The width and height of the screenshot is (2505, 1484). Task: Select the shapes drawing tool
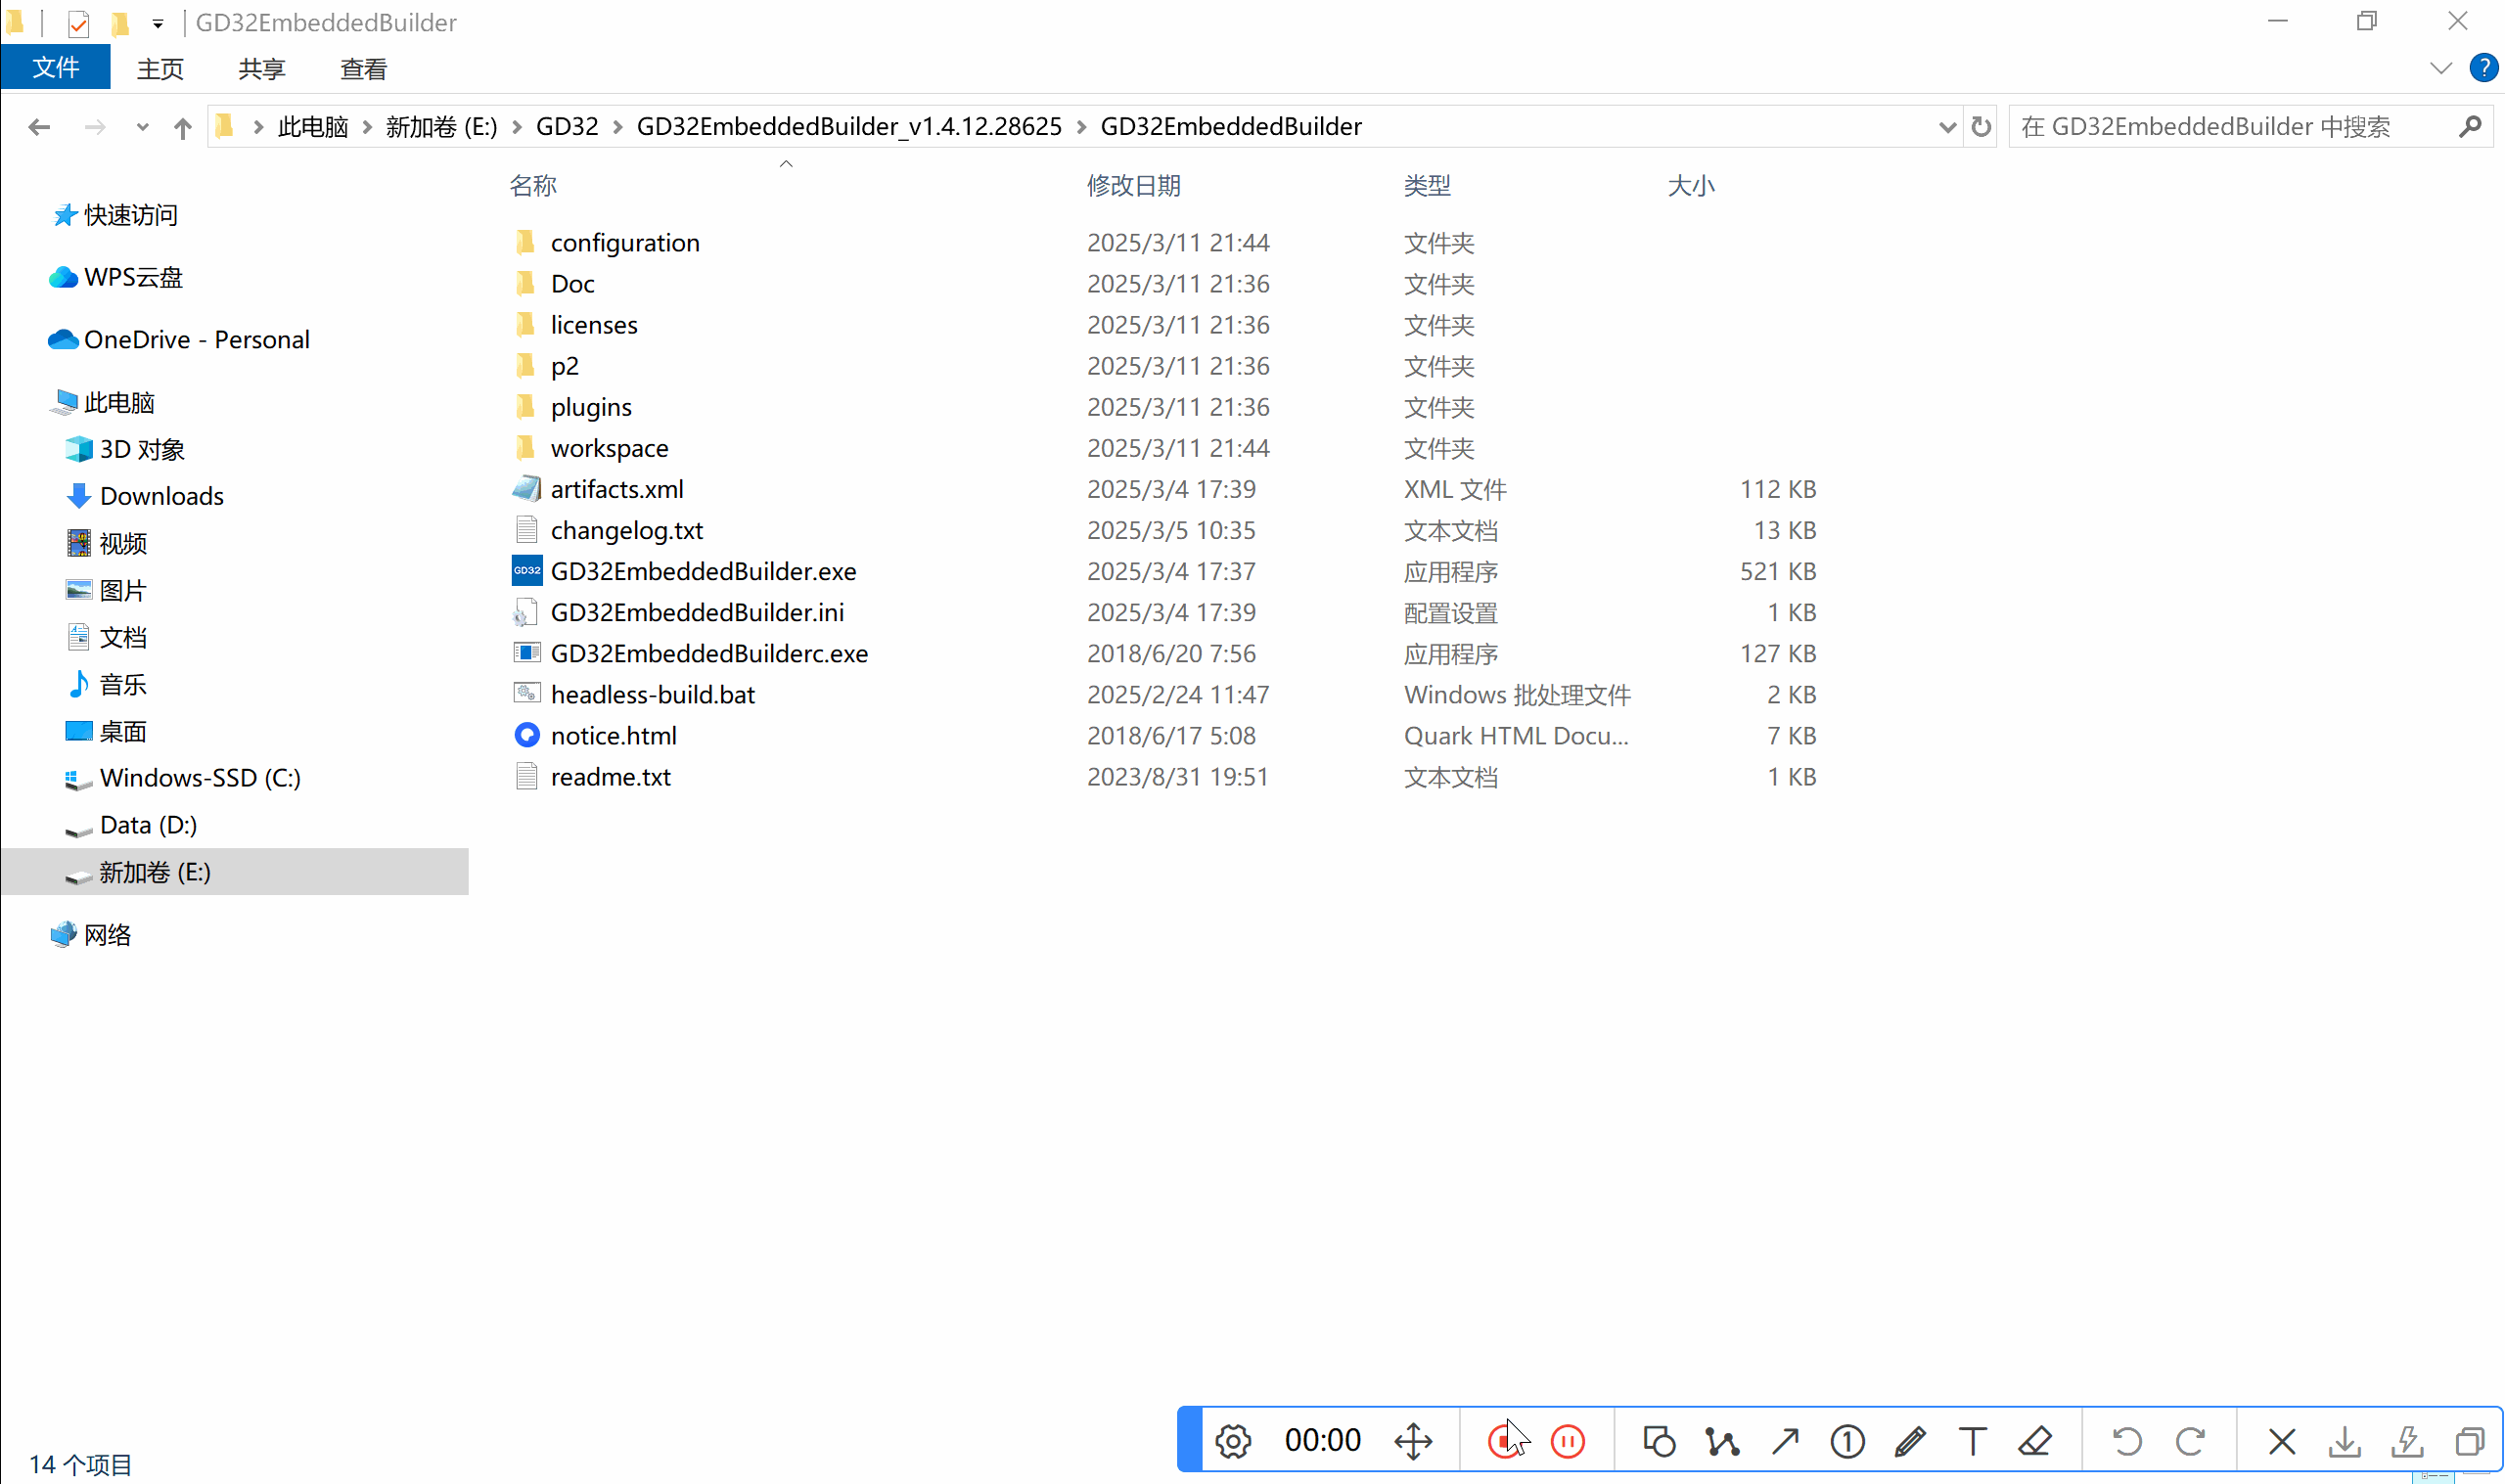pos(1659,1441)
